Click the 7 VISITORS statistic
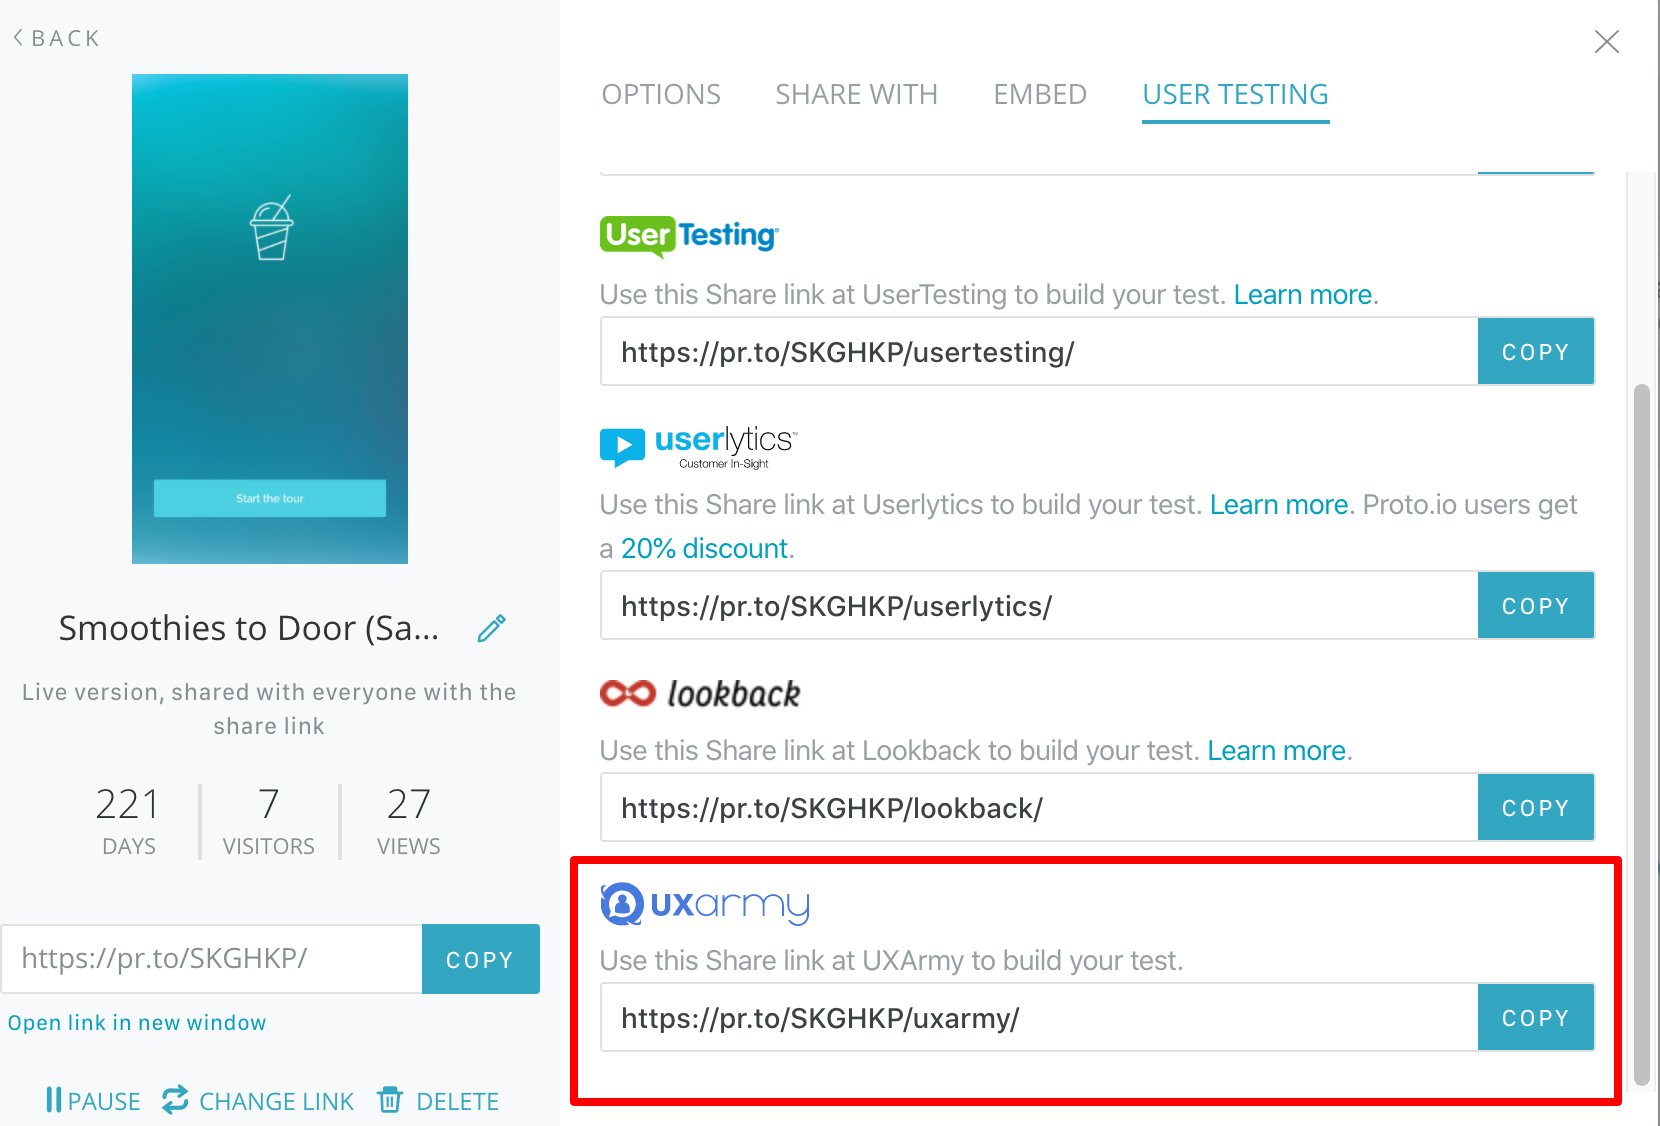 point(268,821)
